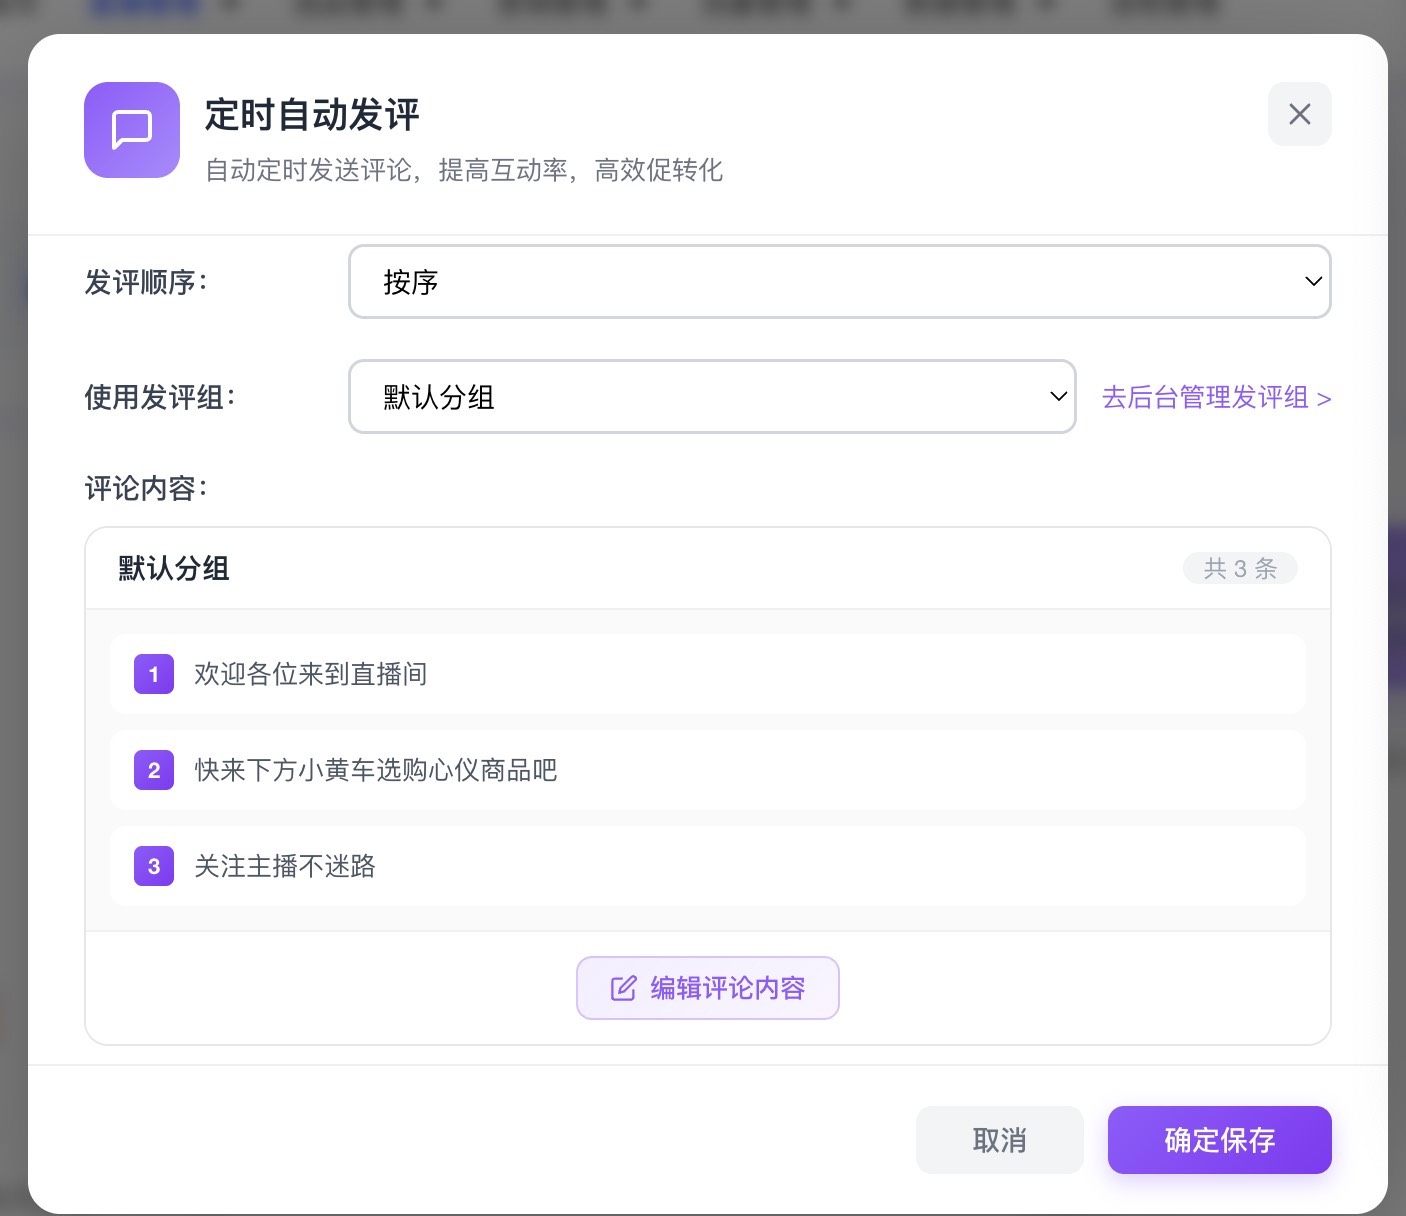
Task: Expand the 使用发评组 dropdown showing 默认分组
Action: (711, 397)
